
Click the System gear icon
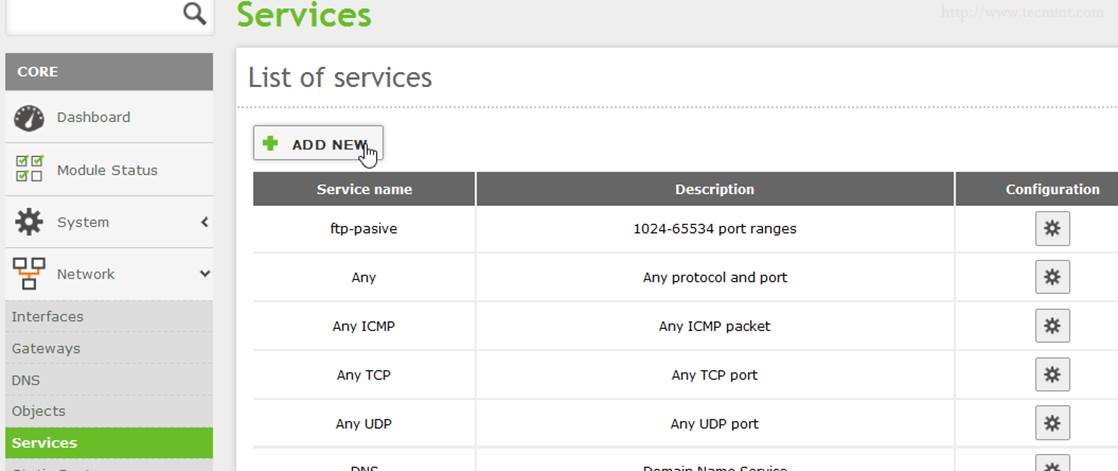coord(29,222)
